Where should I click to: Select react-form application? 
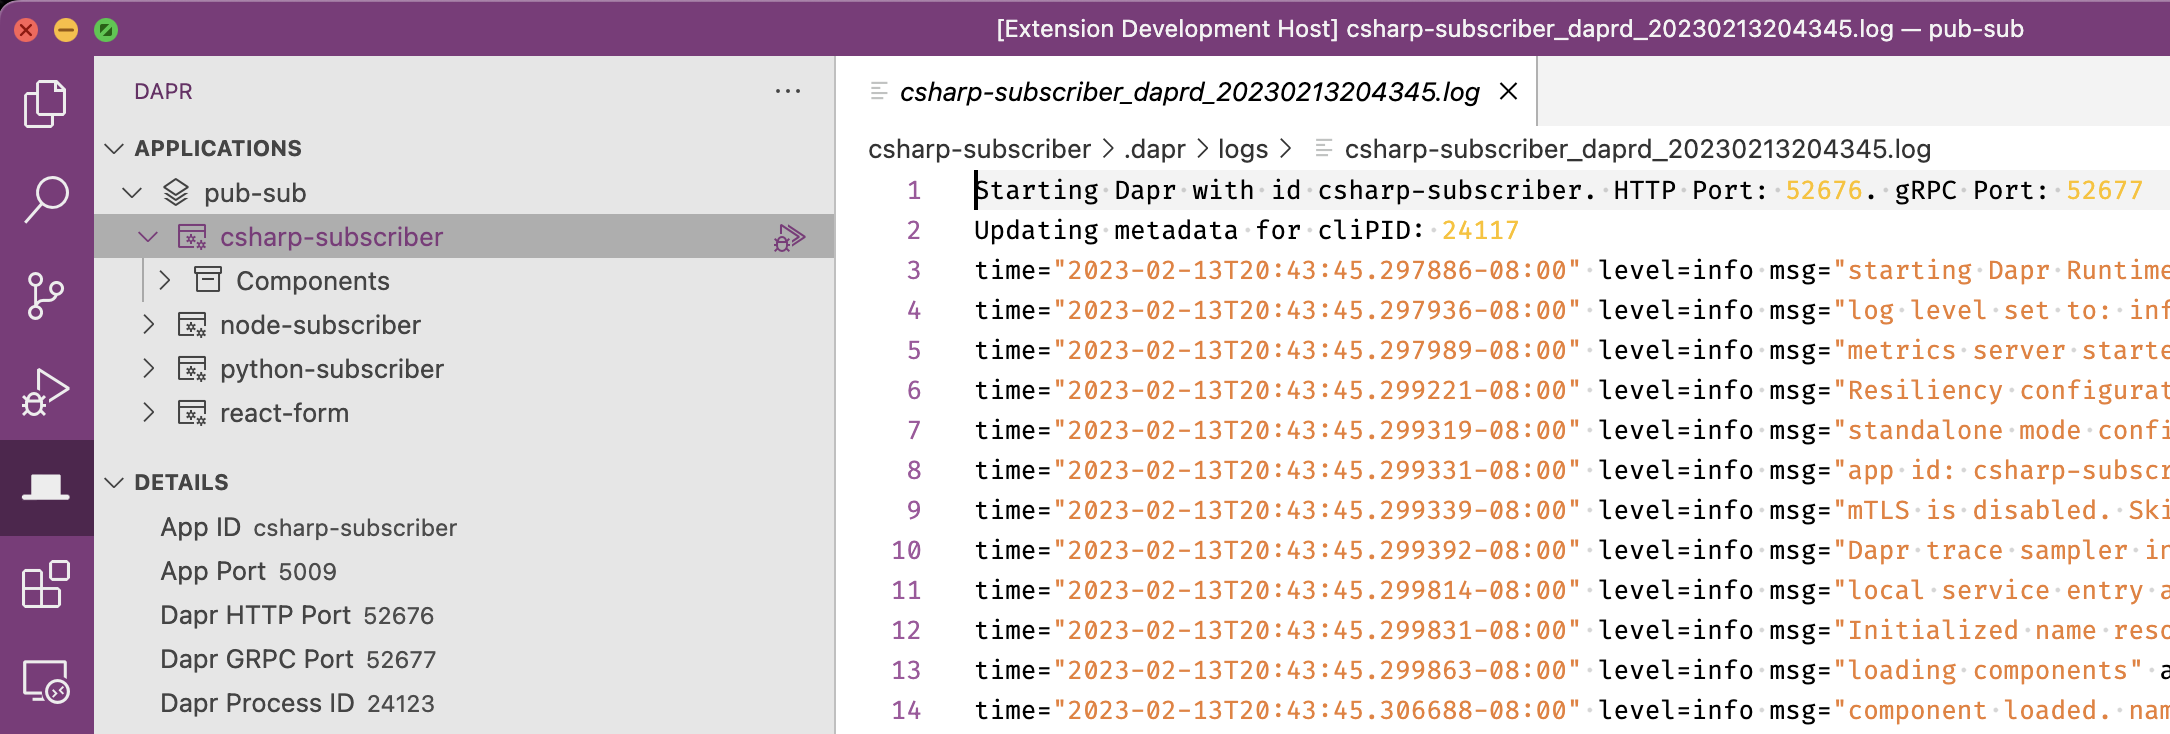tap(284, 413)
